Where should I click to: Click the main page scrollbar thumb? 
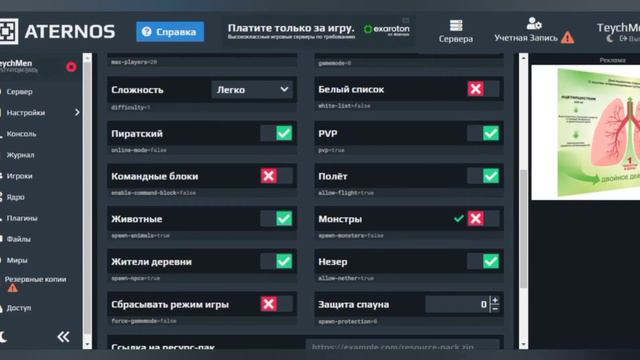pos(524,229)
